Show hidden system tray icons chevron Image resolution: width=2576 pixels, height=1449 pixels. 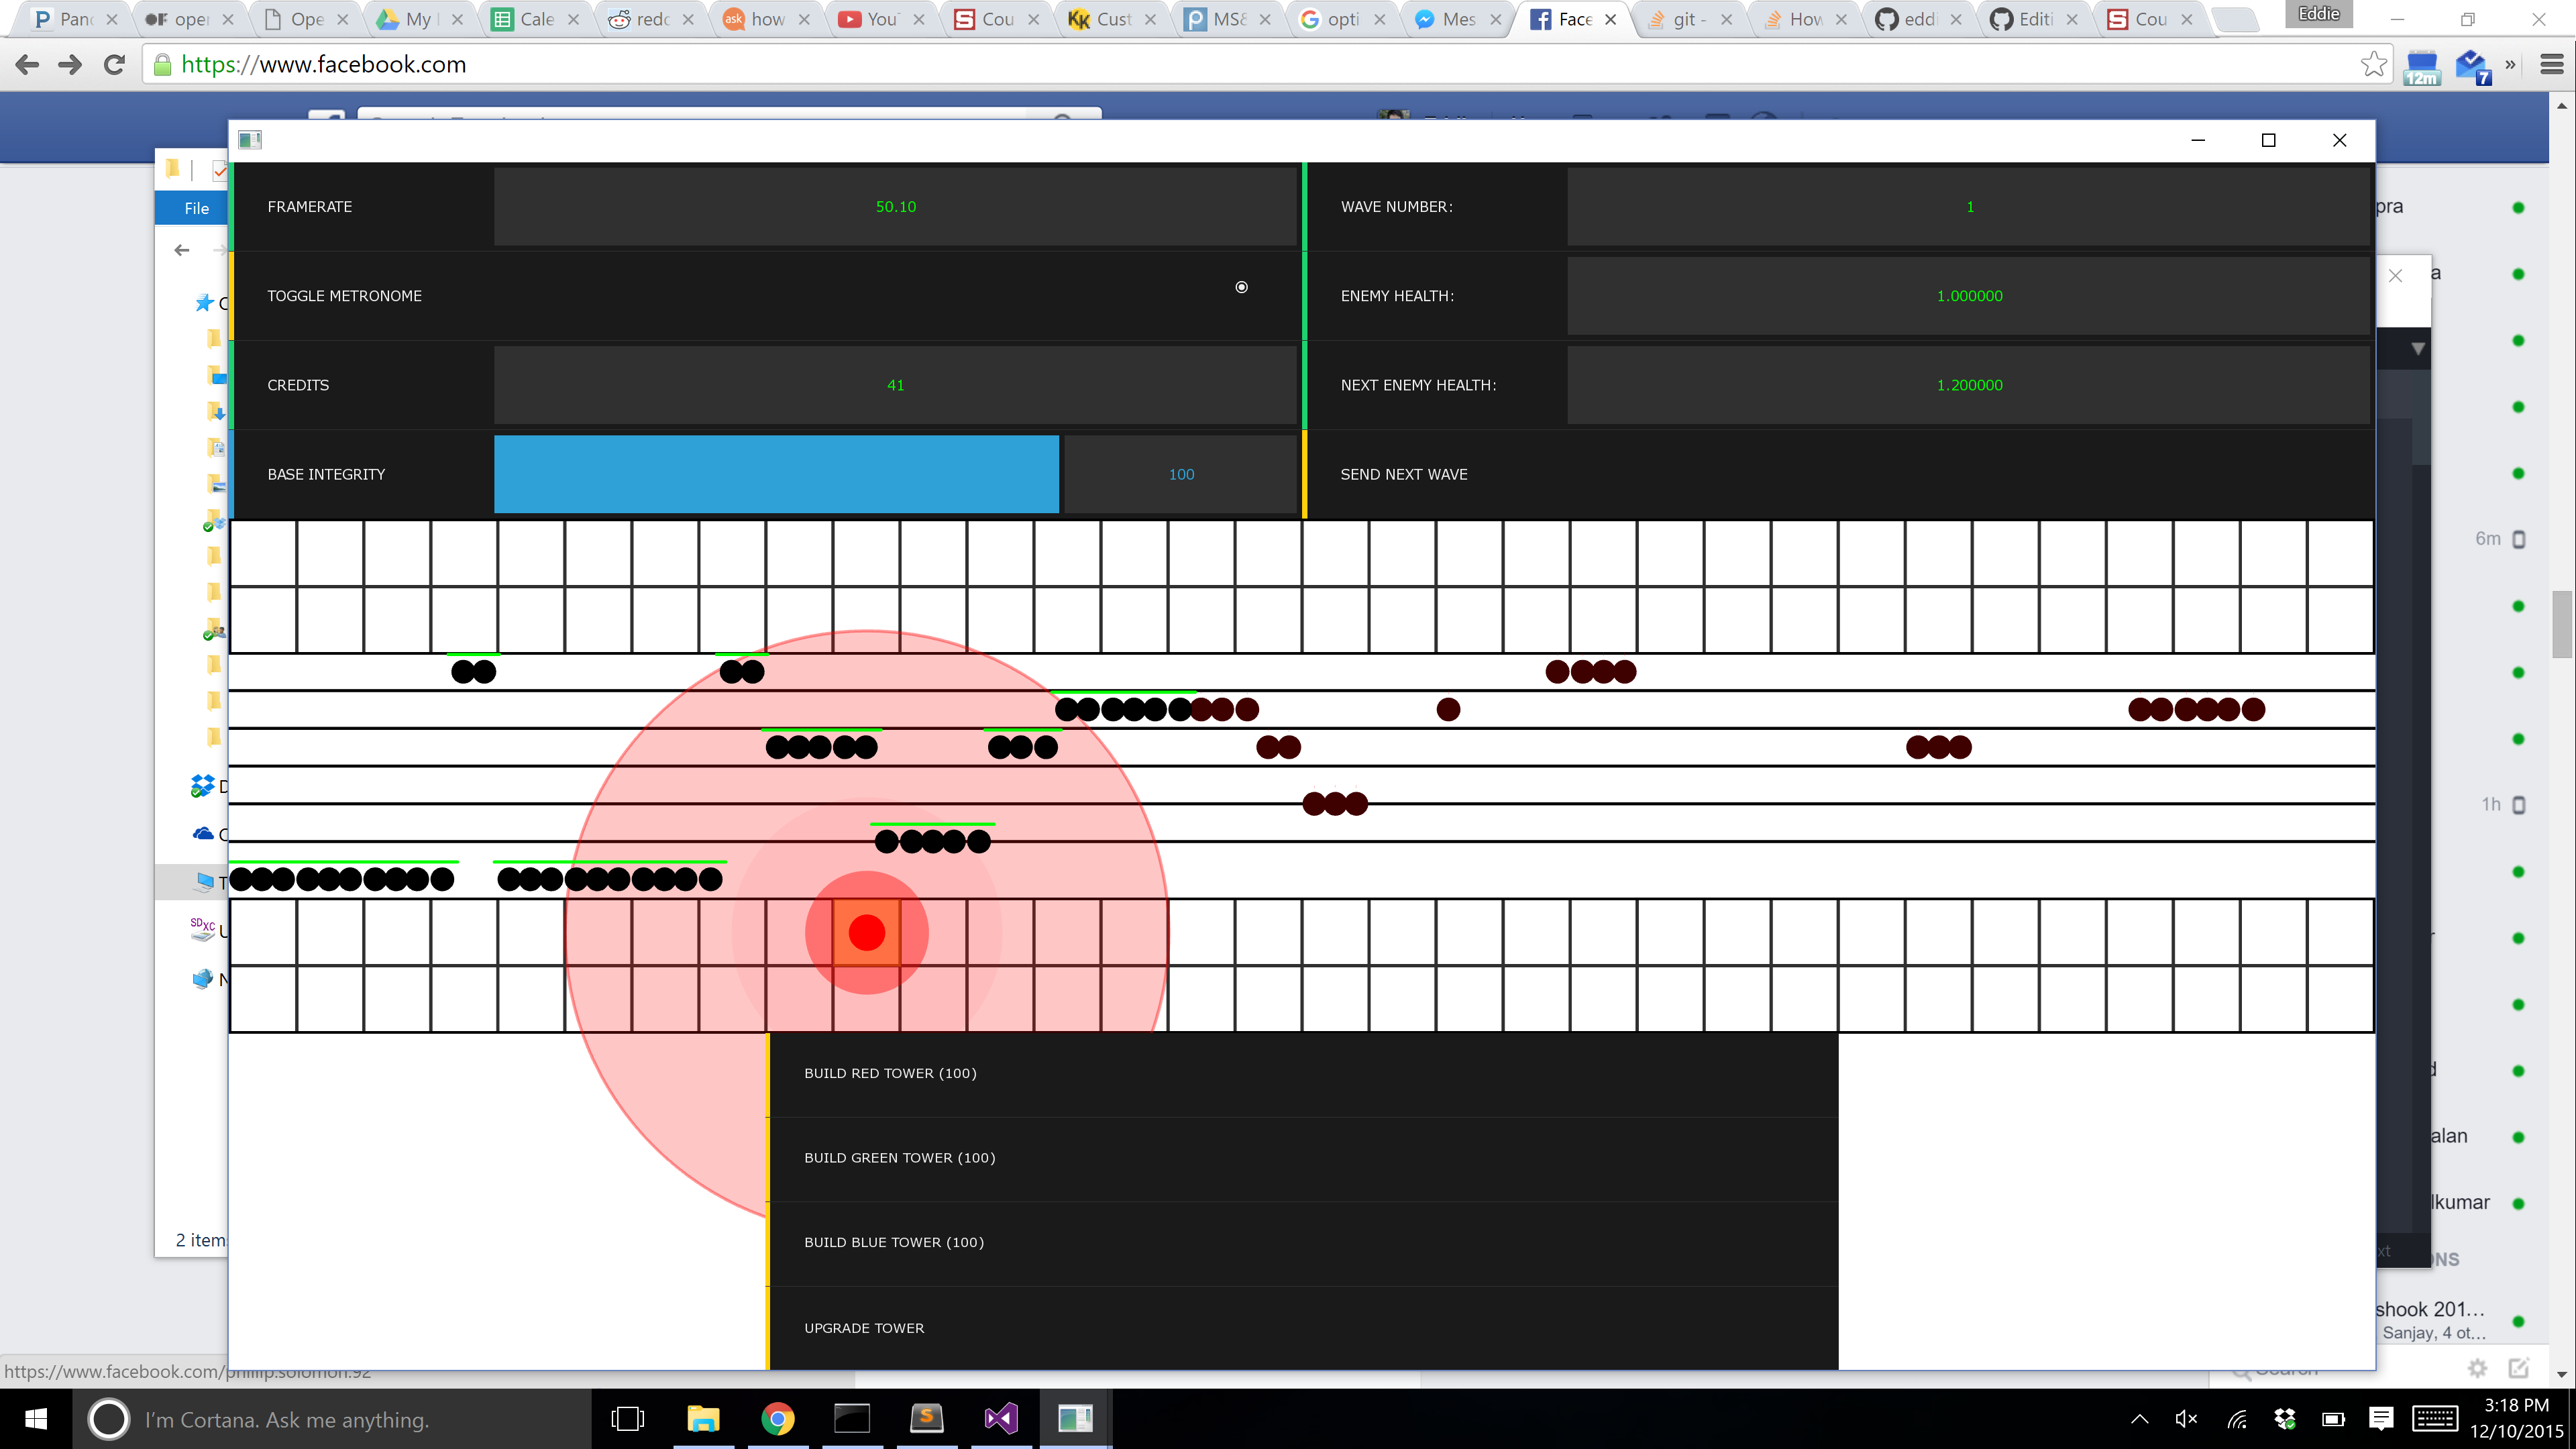point(2139,1418)
